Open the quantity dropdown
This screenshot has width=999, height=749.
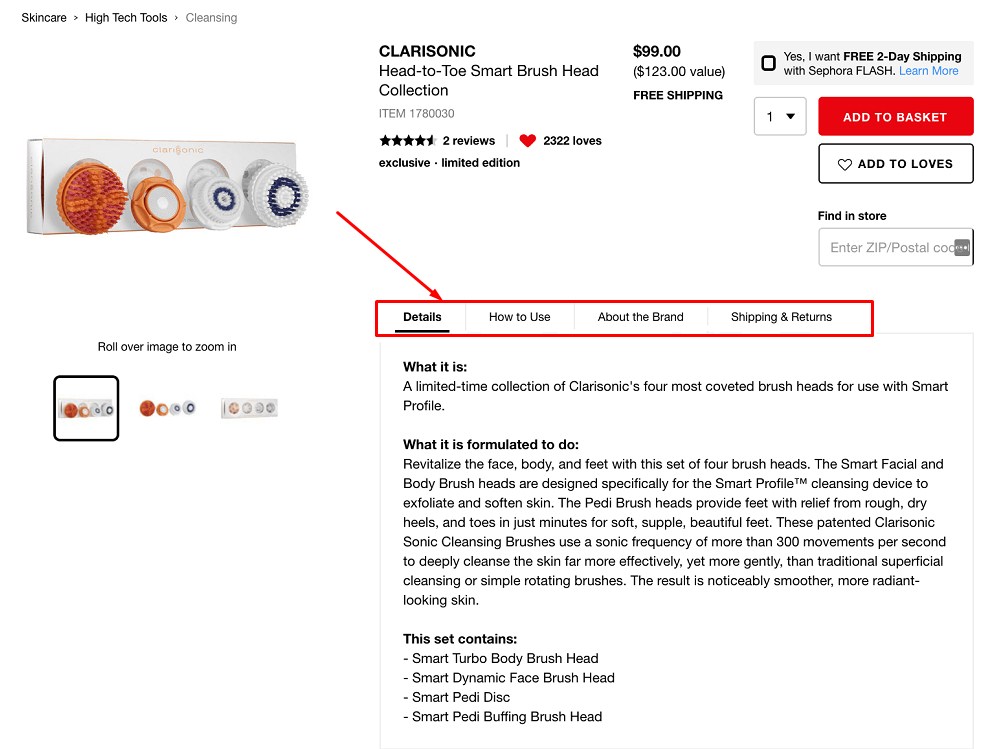point(781,116)
